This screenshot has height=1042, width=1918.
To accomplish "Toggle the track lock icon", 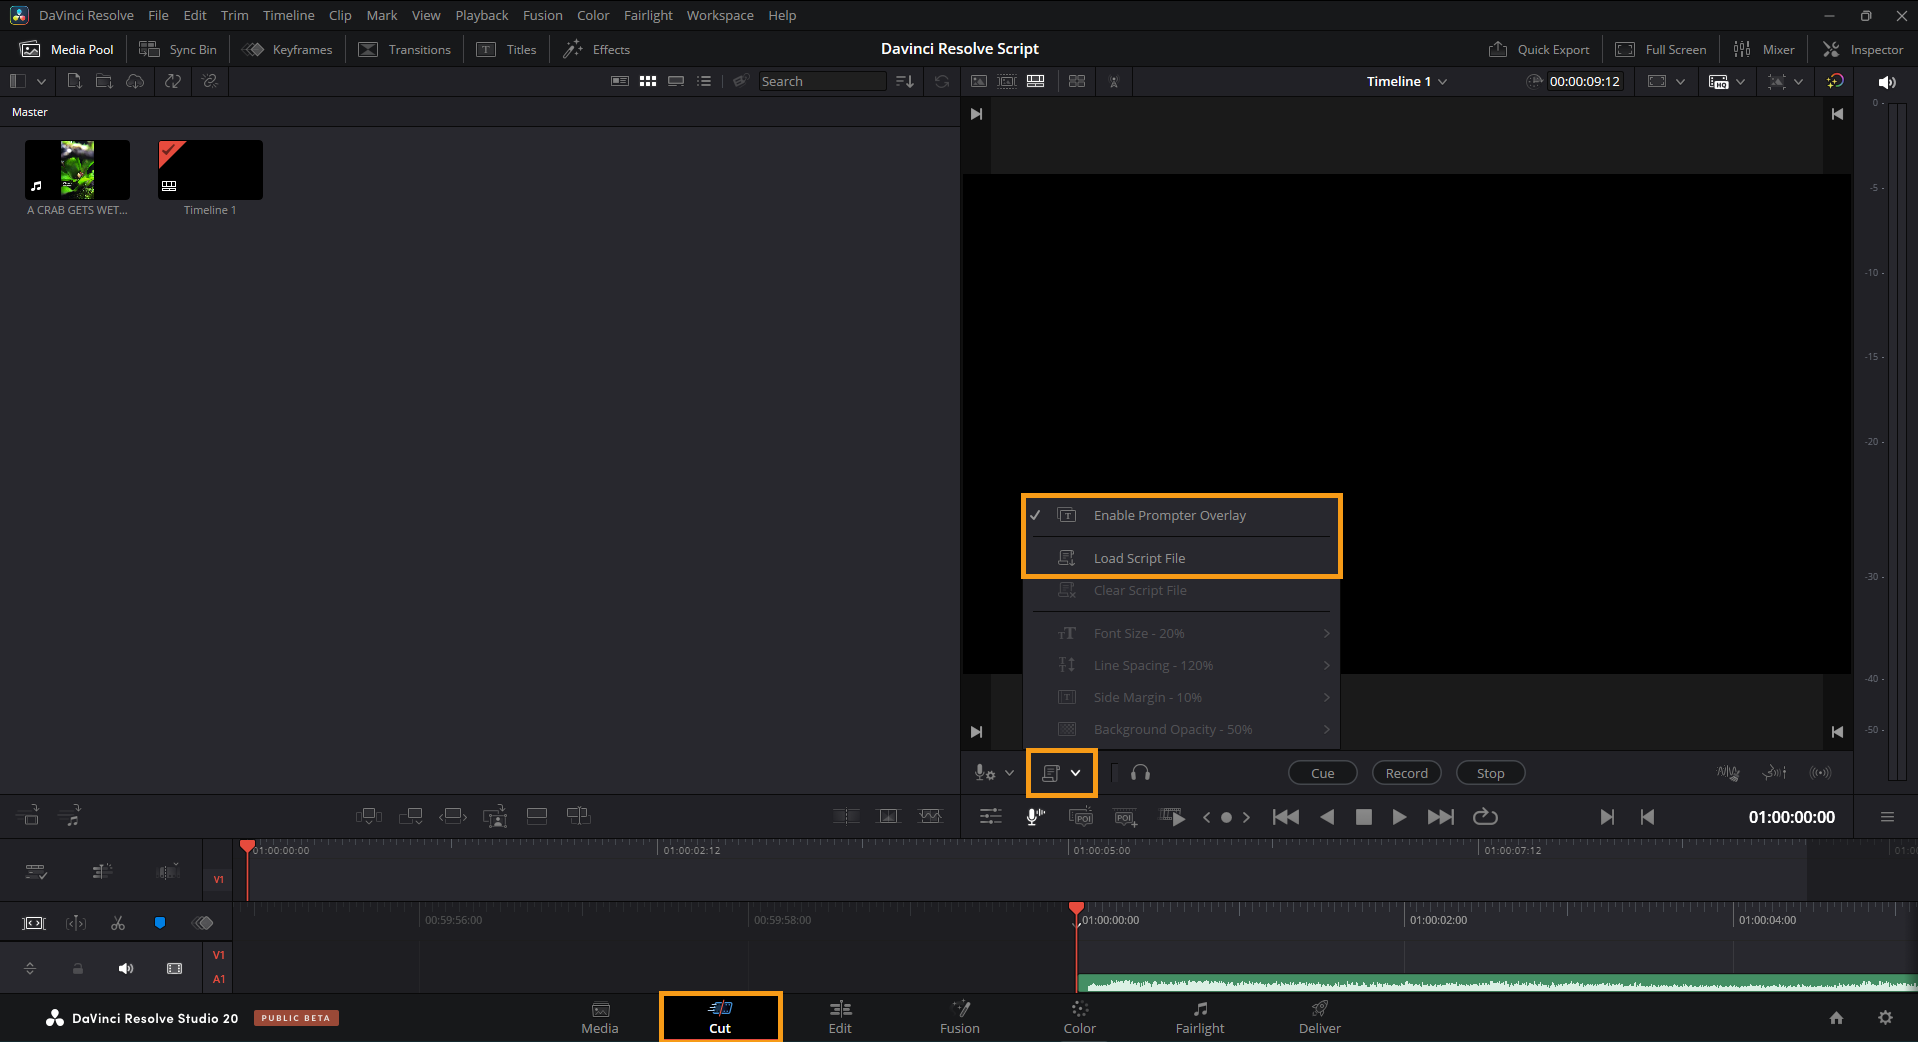I will [x=78, y=968].
